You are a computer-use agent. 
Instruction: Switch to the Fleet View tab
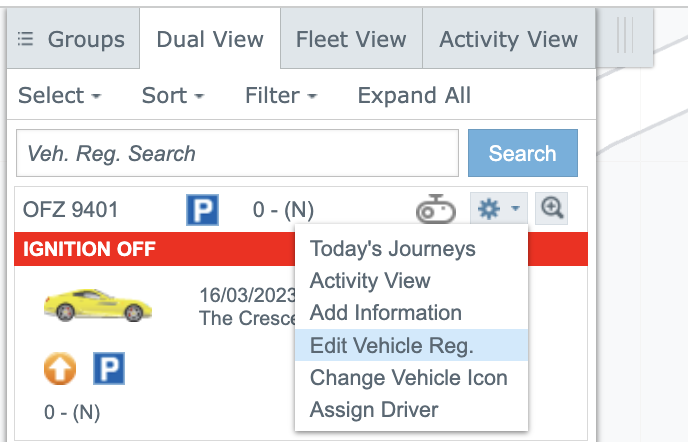click(x=351, y=40)
